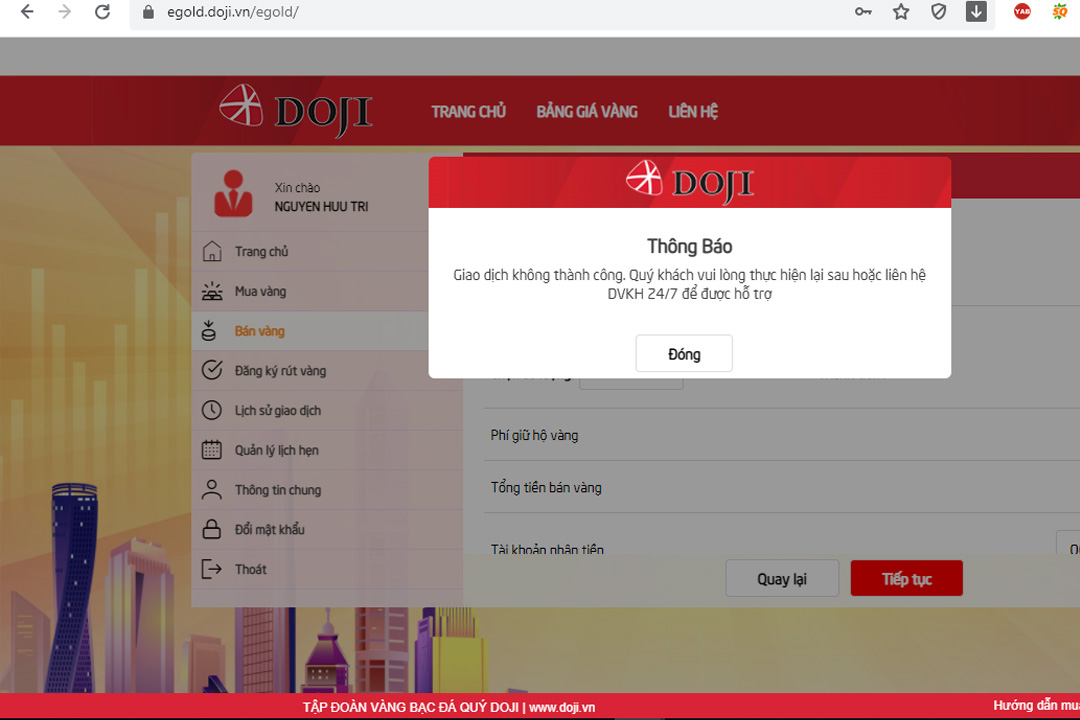1080x720 pixels.
Task: Click the padlock site security icon
Action: pos(148,12)
